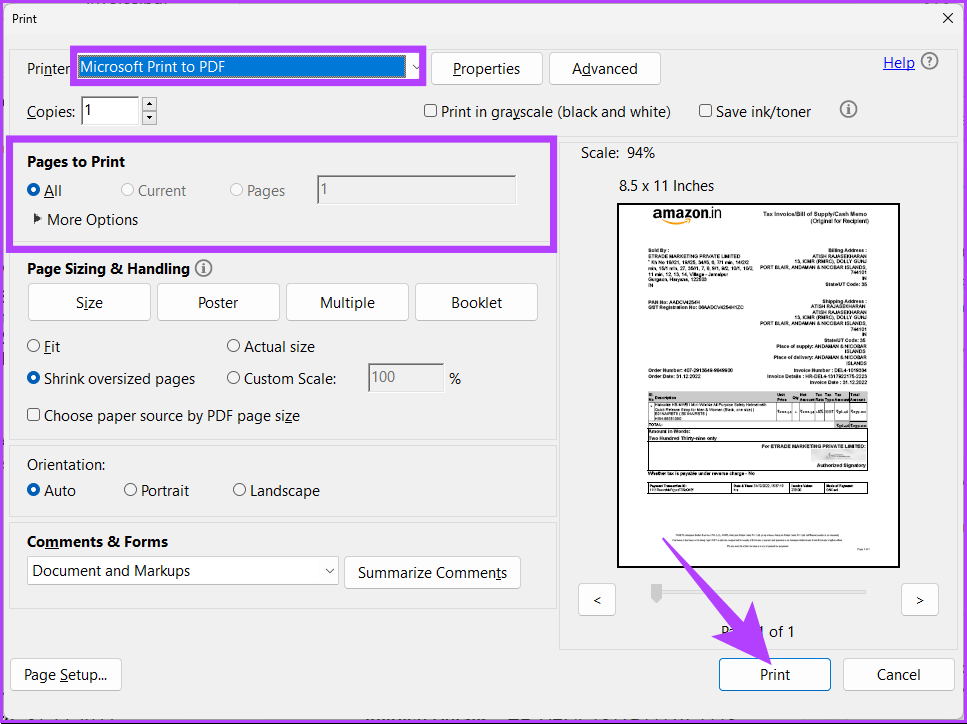The width and height of the screenshot is (967, 724).
Task: Increase copies with the up stepper arrow
Action: point(149,104)
